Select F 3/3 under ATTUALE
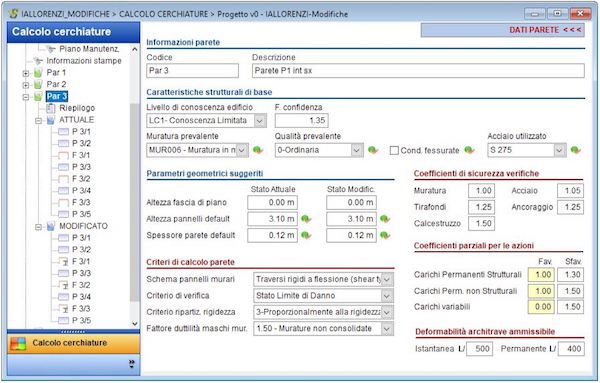 [81, 202]
